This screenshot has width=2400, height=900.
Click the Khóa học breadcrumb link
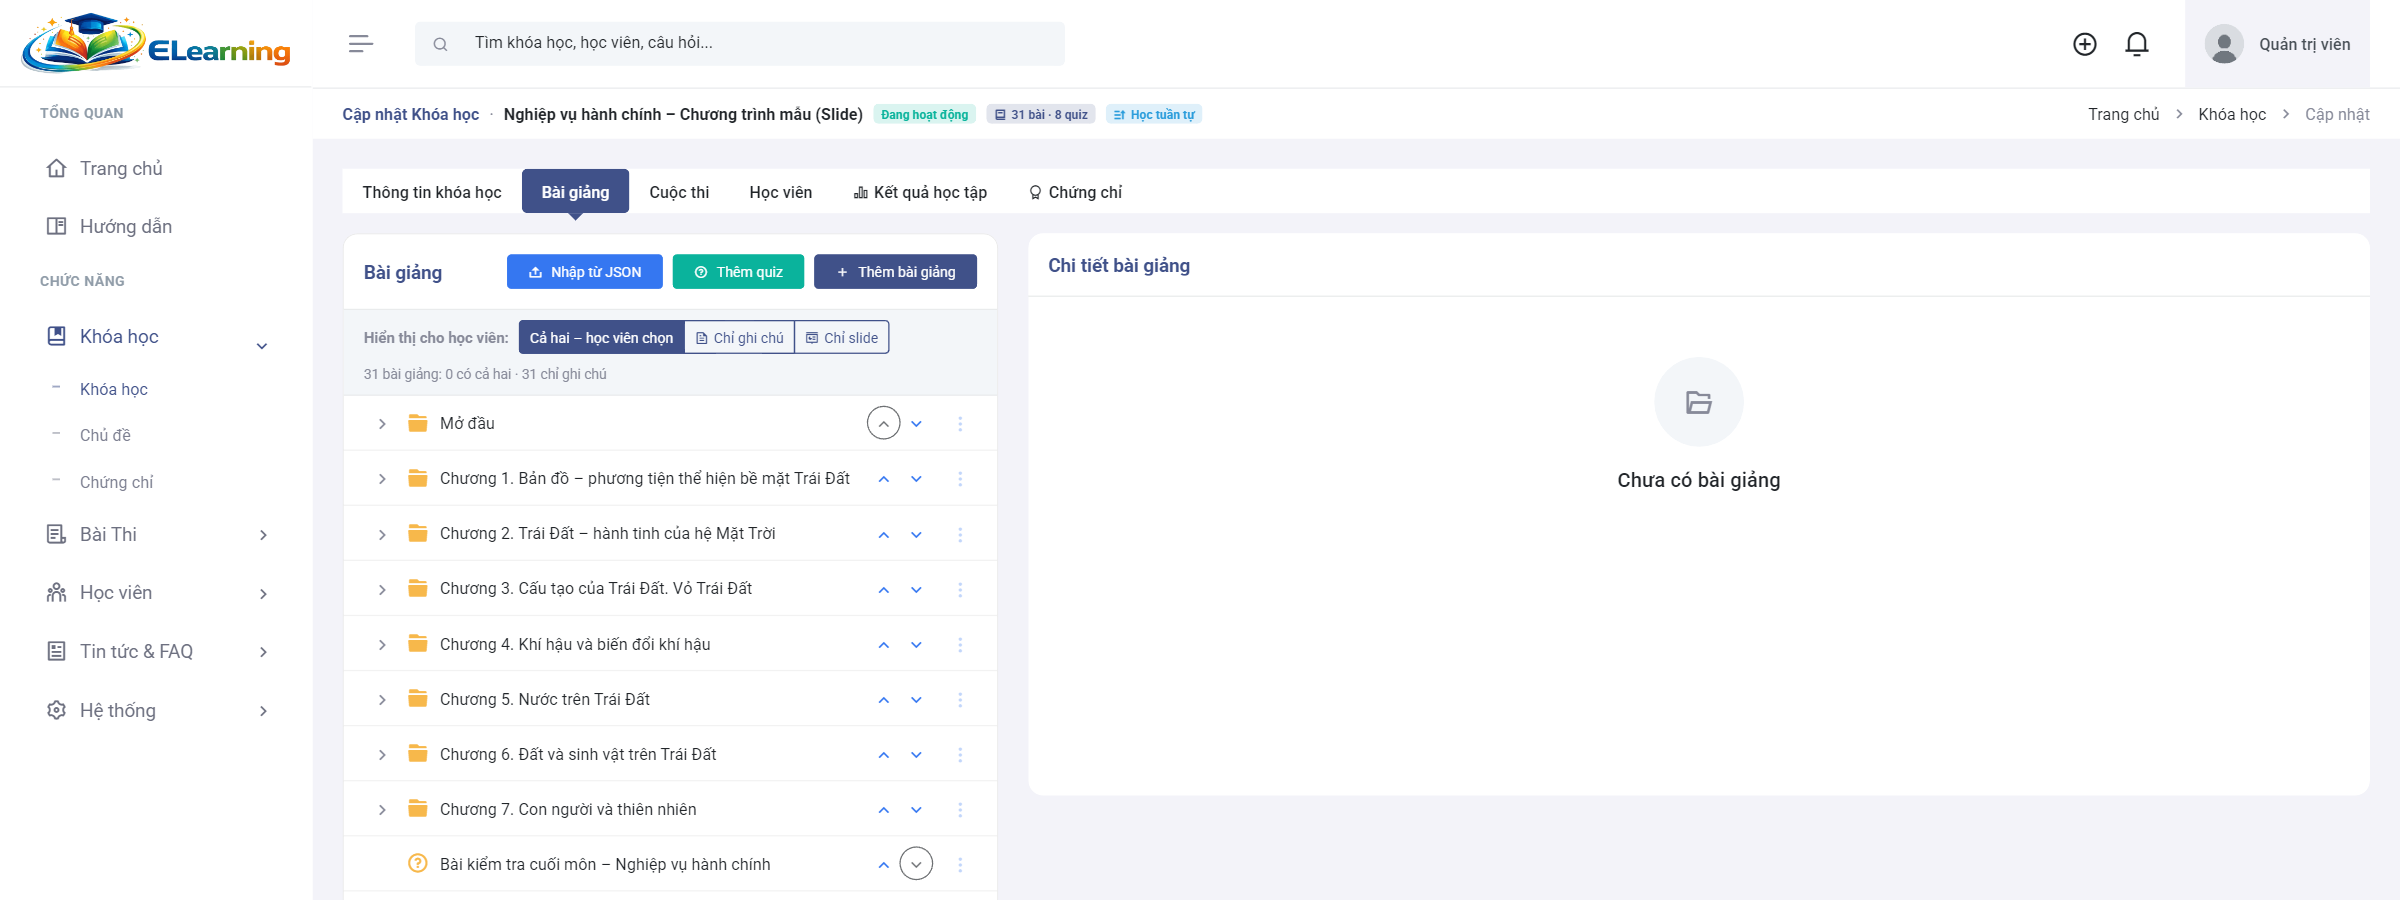[2232, 114]
